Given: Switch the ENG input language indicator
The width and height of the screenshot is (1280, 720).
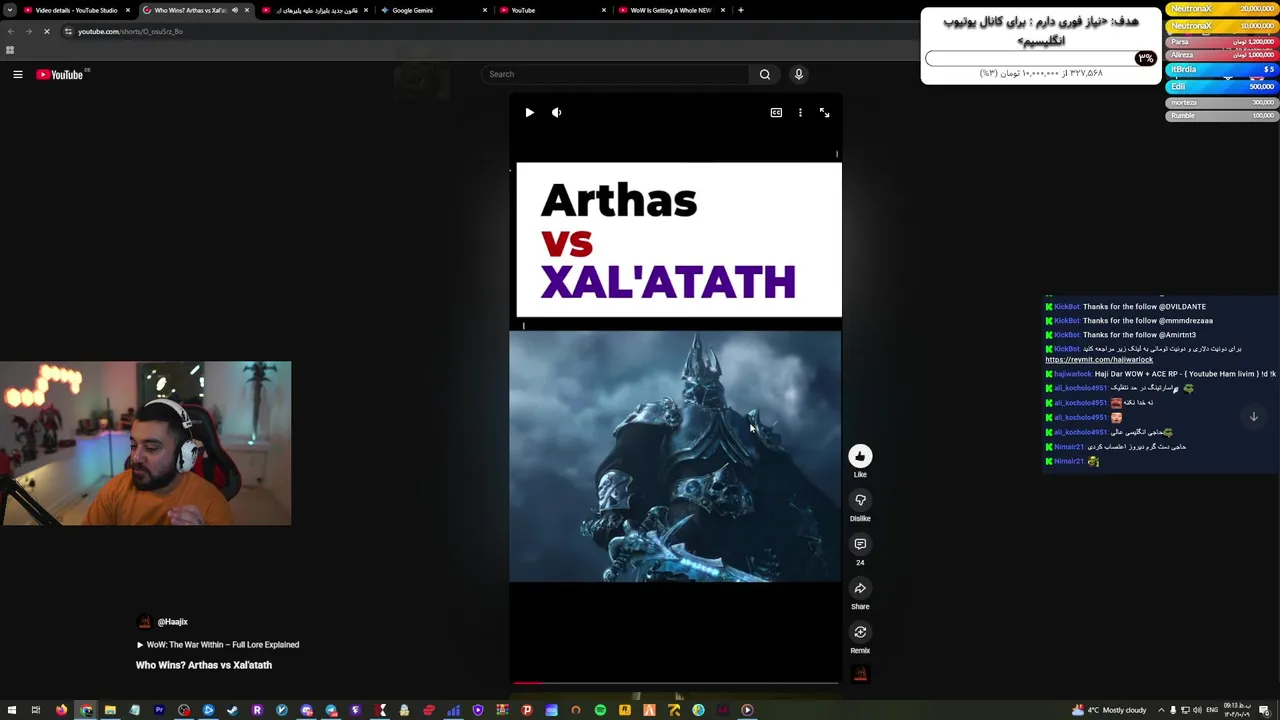Looking at the screenshot, I should pos(1212,710).
